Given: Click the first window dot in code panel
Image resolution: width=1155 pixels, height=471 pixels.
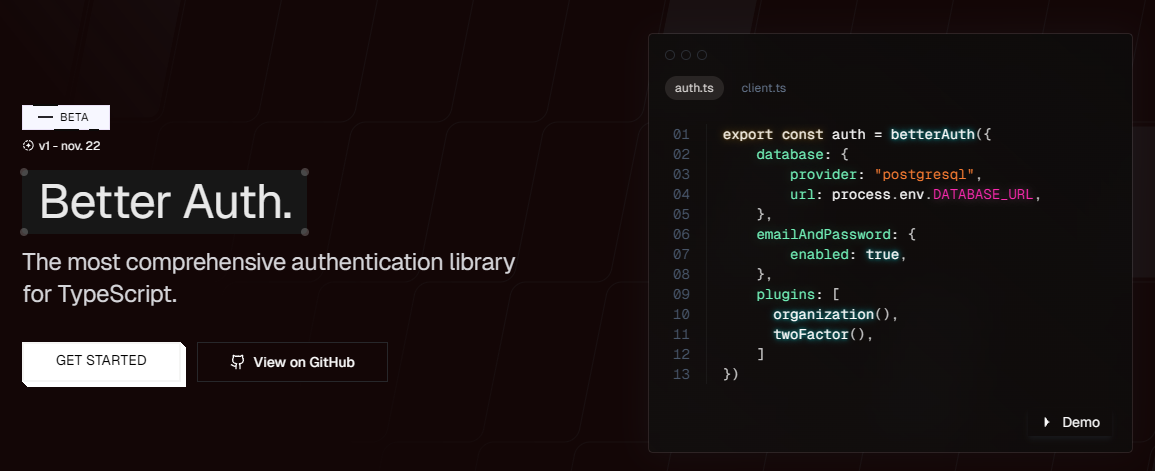Looking at the screenshot, I should click(670, 55).
